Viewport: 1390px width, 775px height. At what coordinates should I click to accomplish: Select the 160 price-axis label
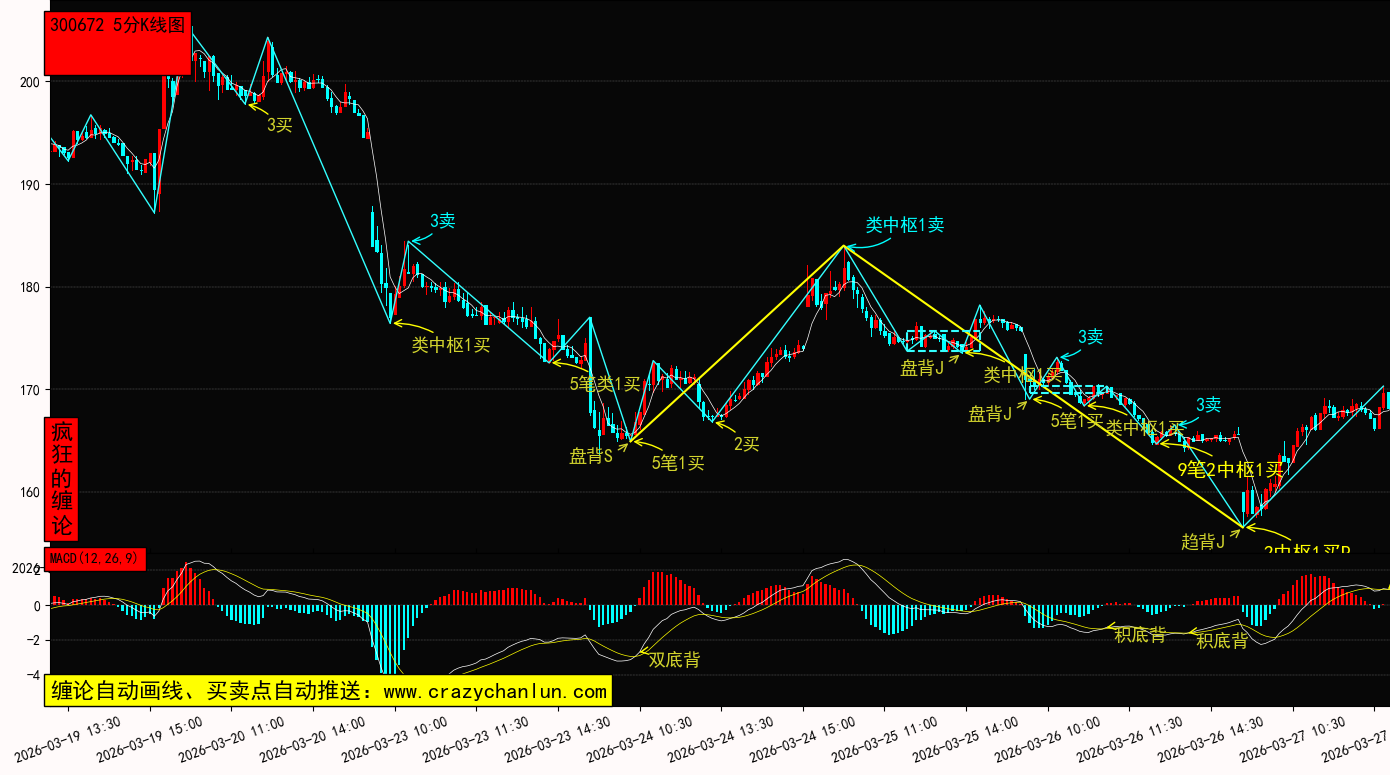click(x=29, y=492)
